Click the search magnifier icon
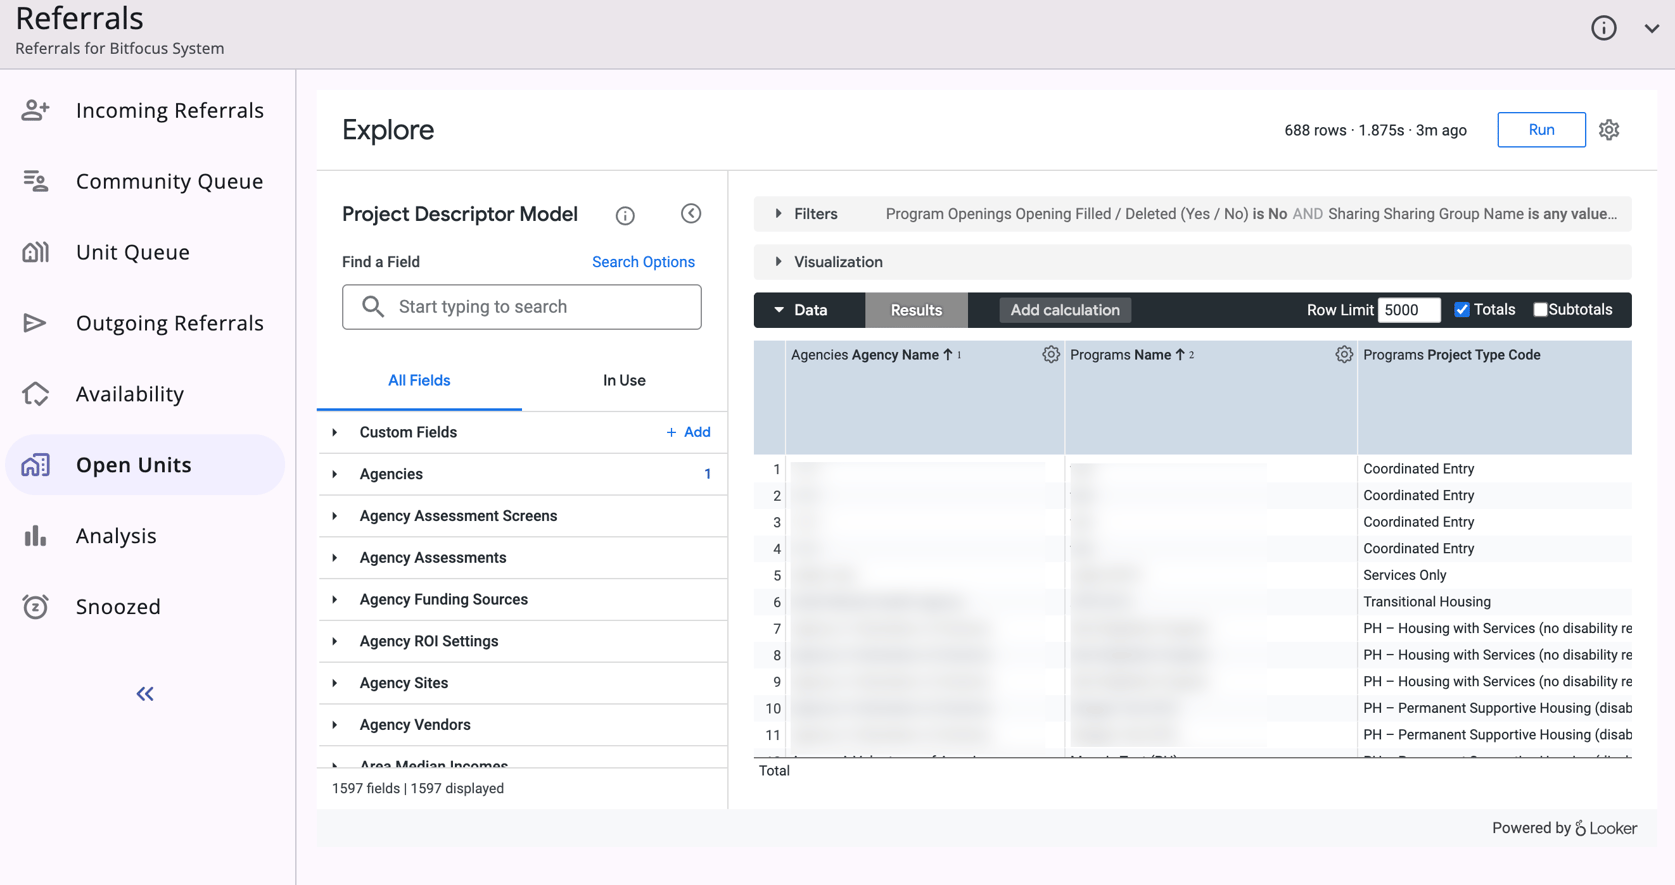The width and height of the screenshot is (1675, 885). click(x=373, y=307)
